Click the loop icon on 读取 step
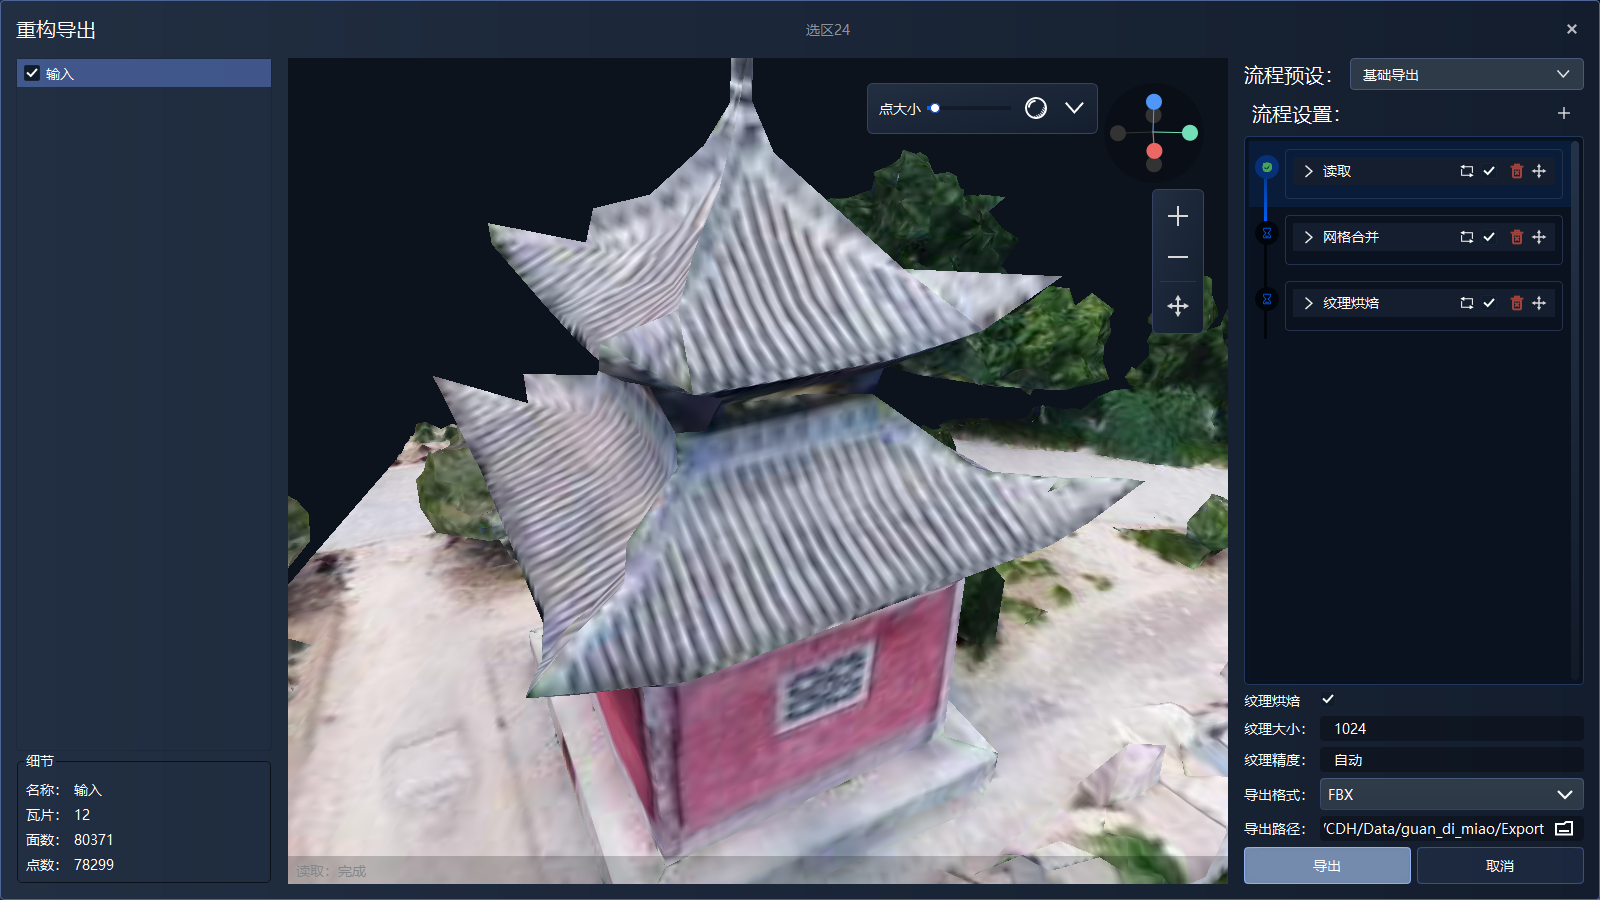This screenshot has width=1600, height=900. [1466, 171]
